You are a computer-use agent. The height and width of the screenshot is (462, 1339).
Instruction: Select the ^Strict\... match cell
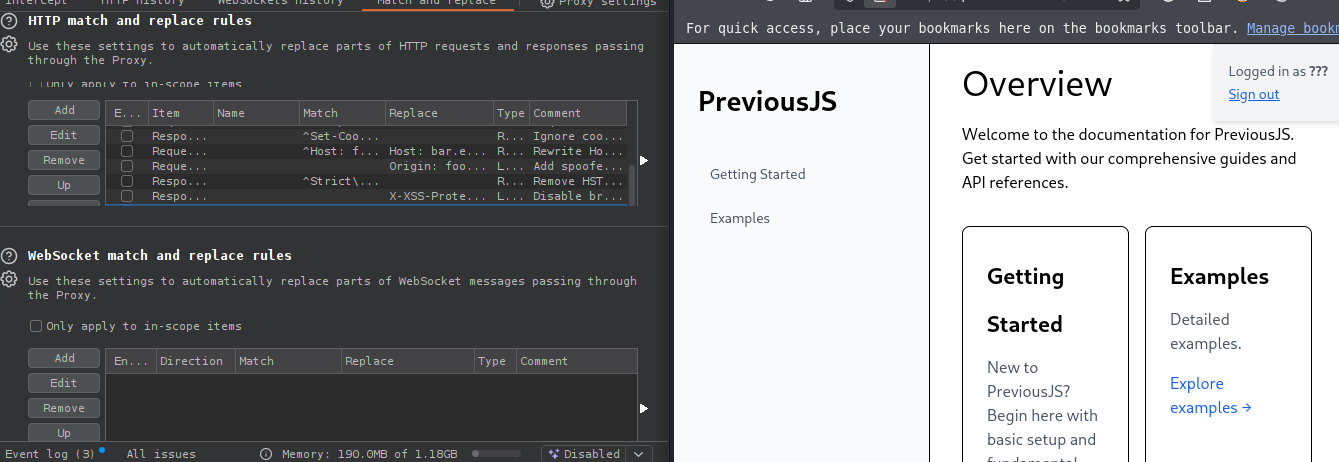(x=342, y=181)
